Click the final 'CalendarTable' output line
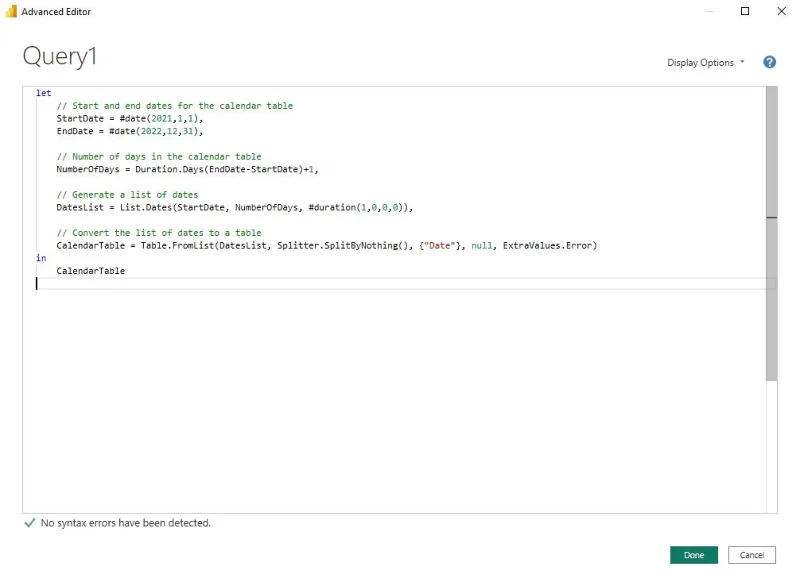The width and height of the screenshot is (800, 586). click(90, 271)
